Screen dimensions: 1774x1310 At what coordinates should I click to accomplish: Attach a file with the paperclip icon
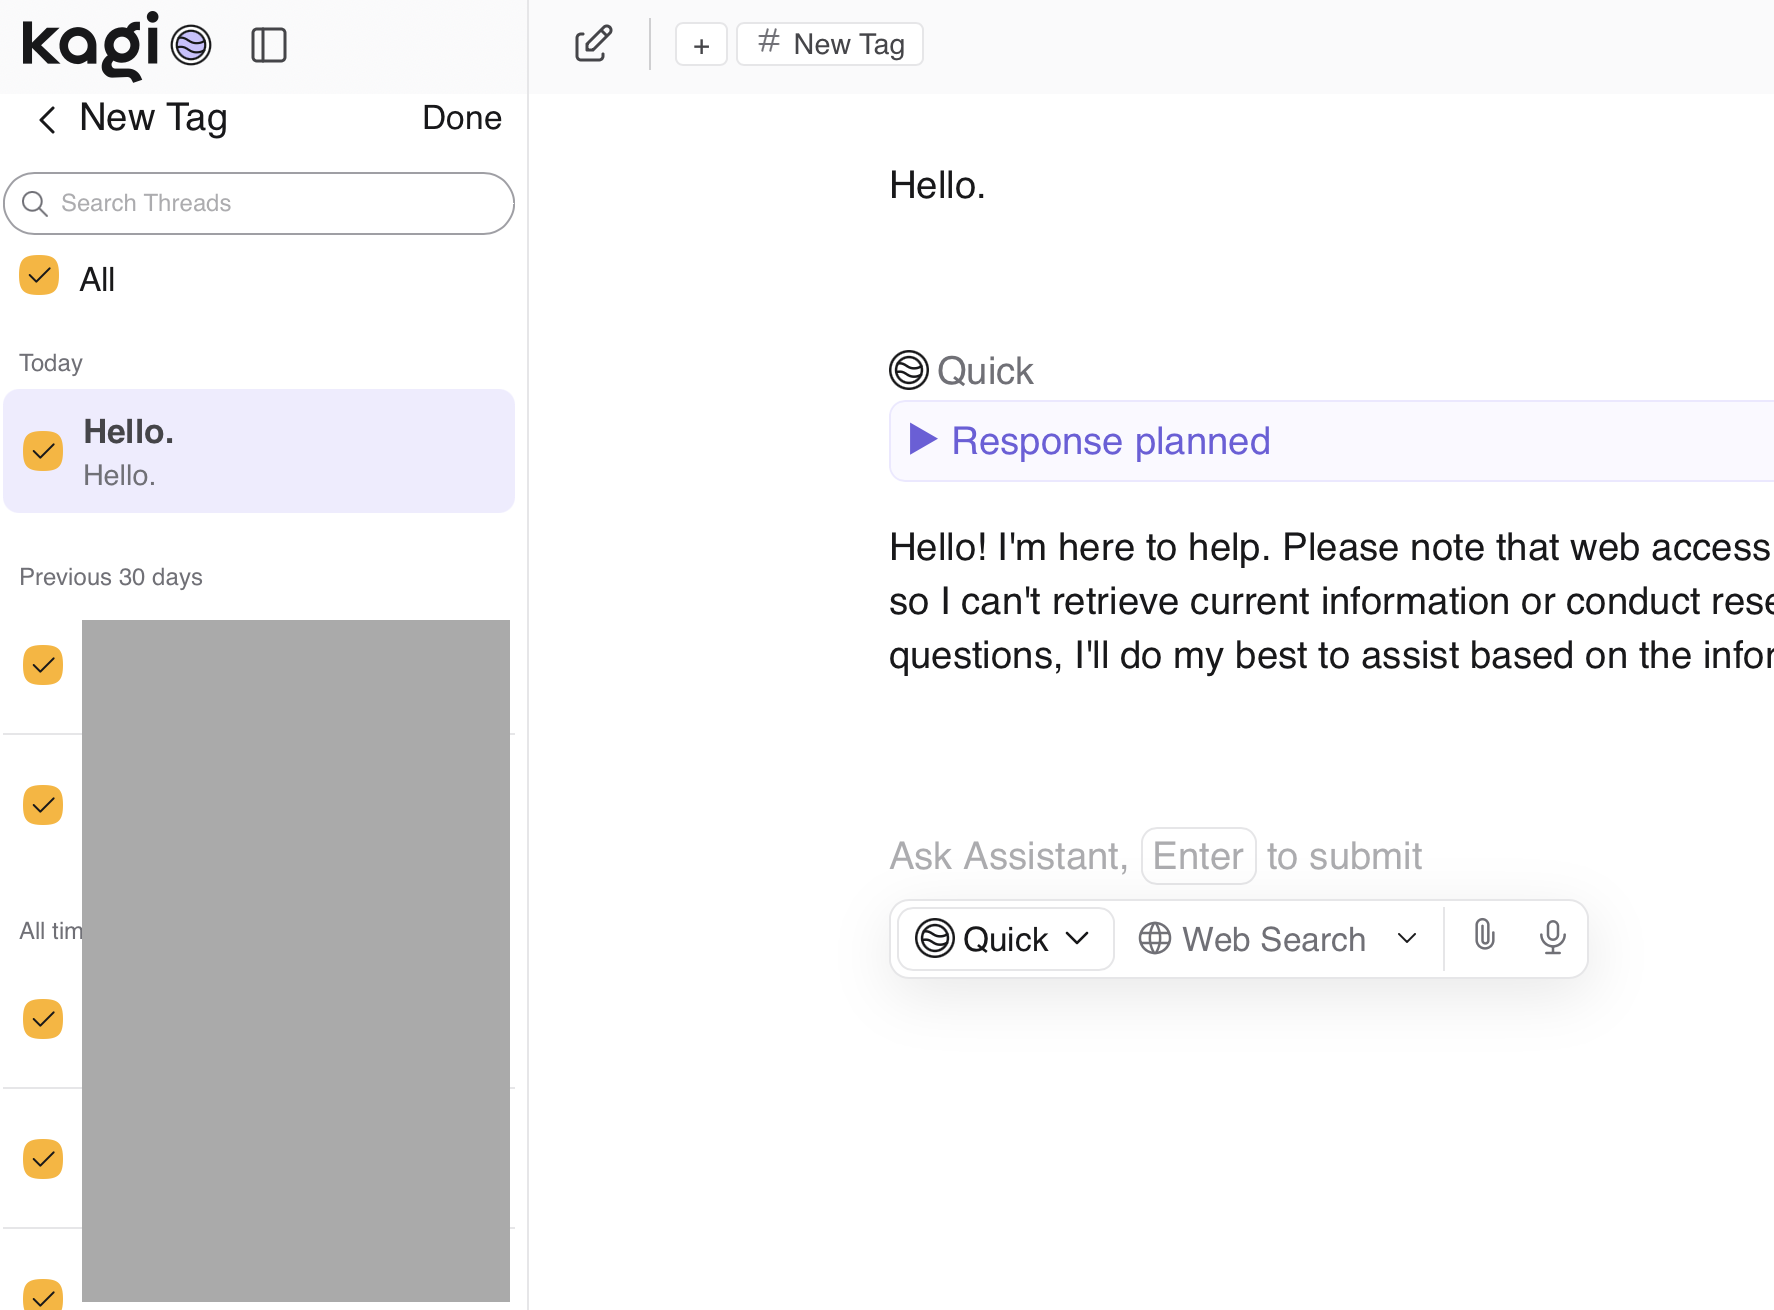[1484, 937]
